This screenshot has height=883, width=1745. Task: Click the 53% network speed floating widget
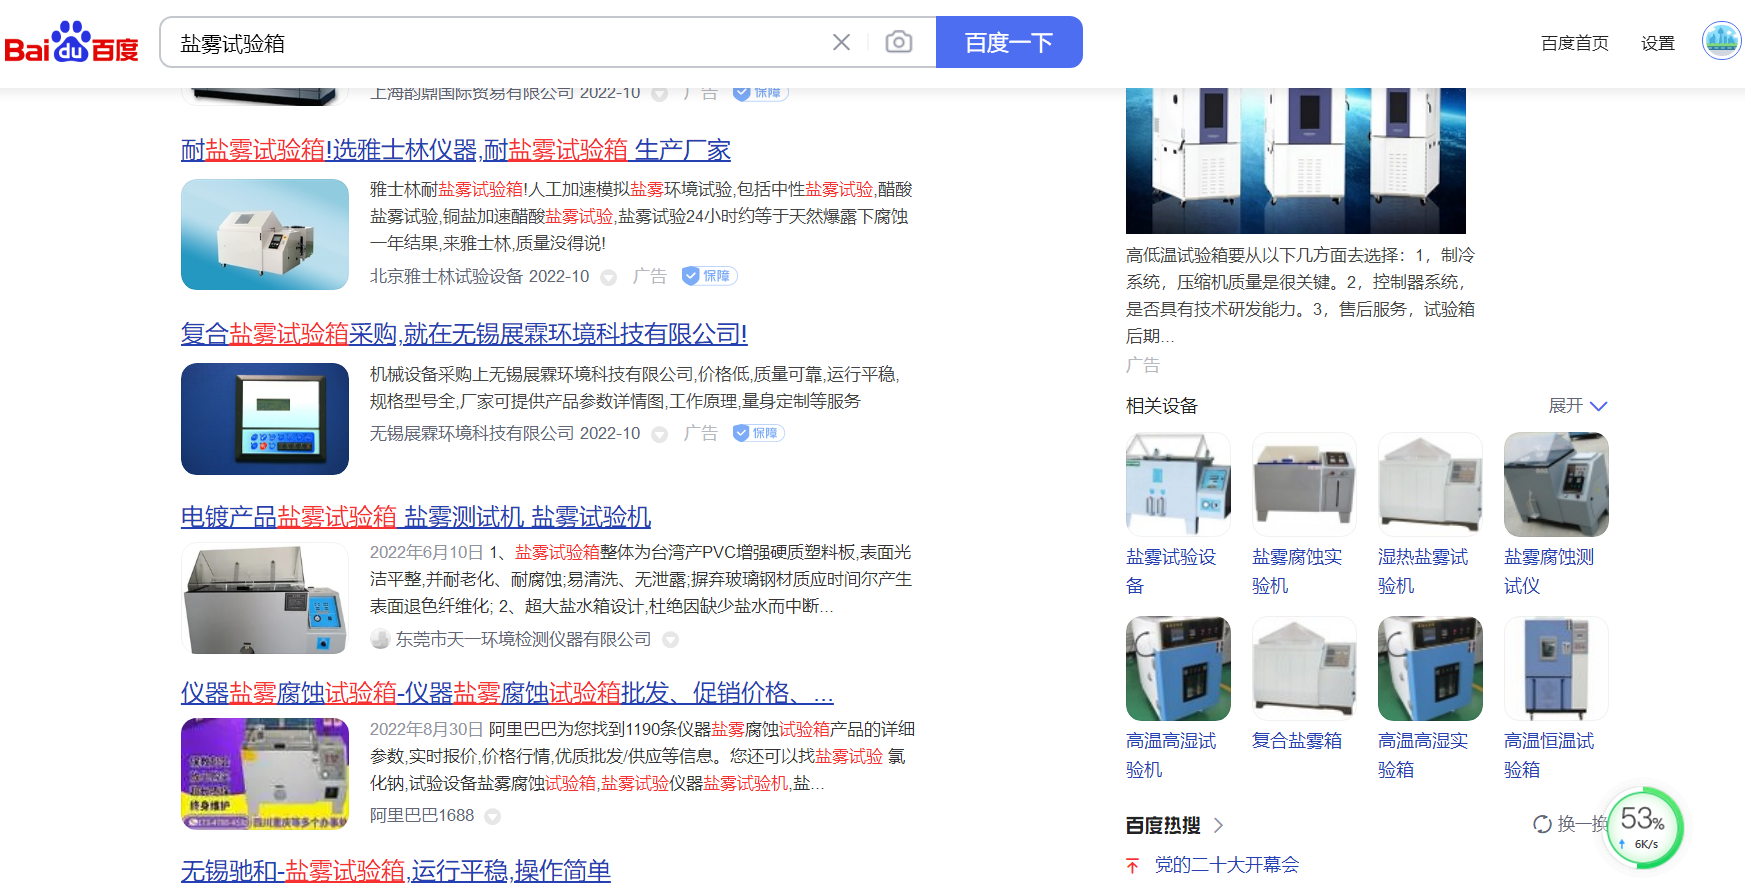(x=1644, y=828)
